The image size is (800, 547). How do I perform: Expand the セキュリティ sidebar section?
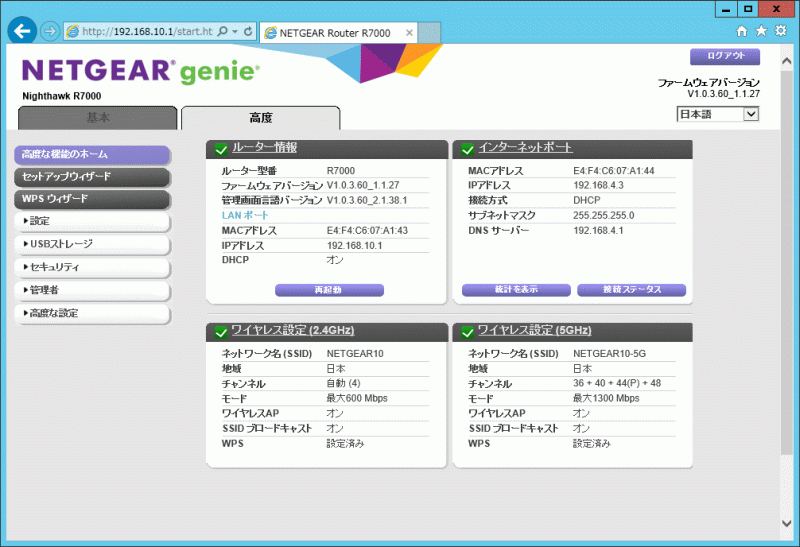point(92,268)
